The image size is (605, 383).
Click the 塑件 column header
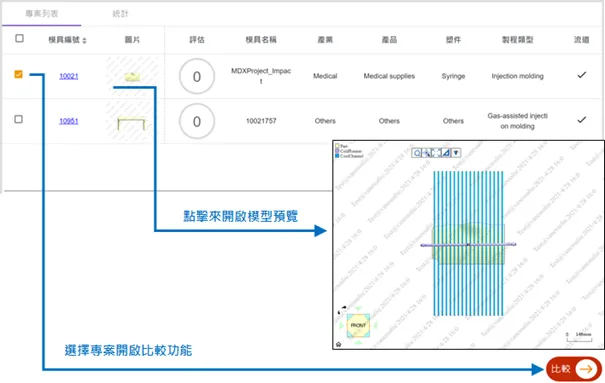point(453,40)
